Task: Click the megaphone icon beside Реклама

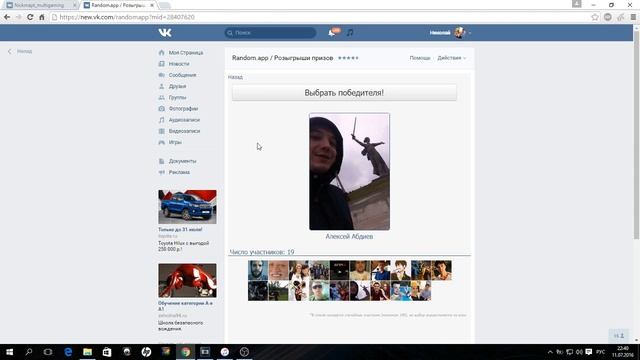Action: click(x=162, y=172)
